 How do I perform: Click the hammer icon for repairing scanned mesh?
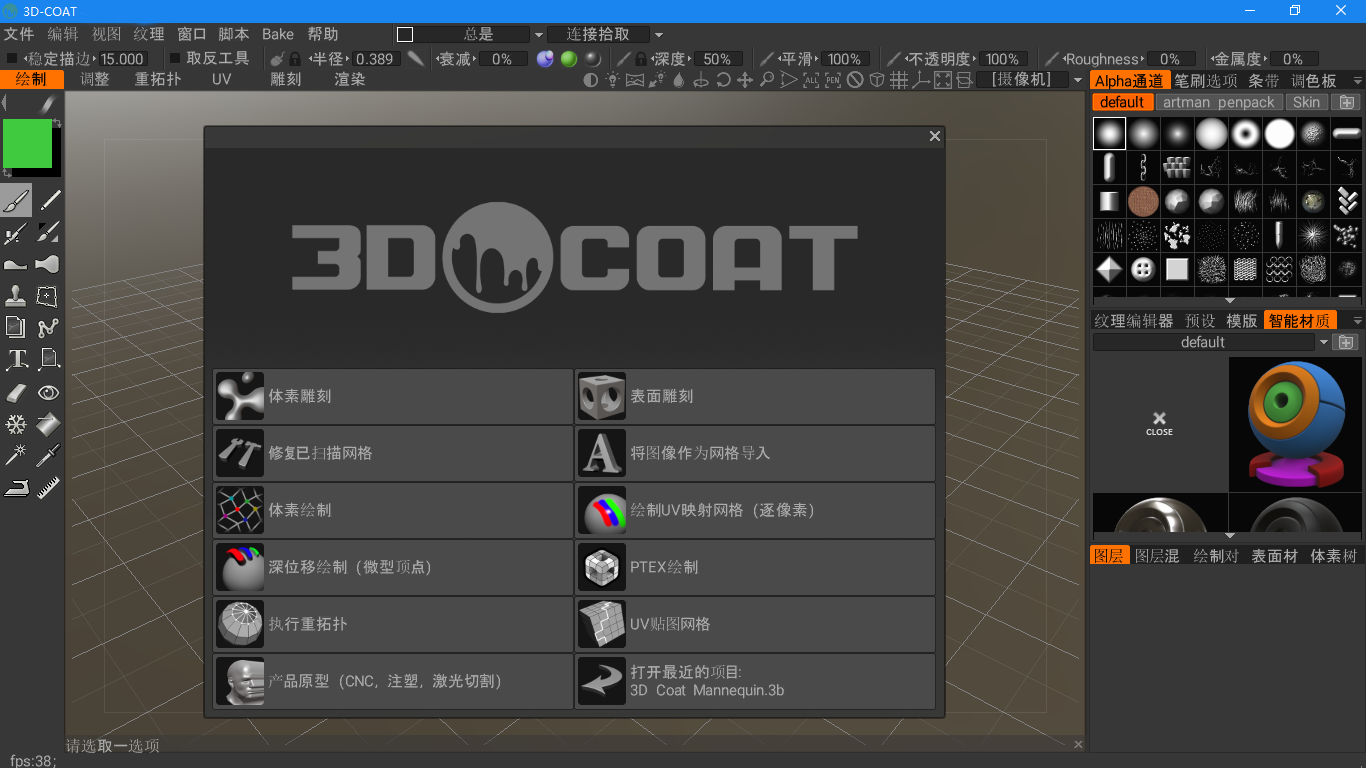[x=240, y=453]
